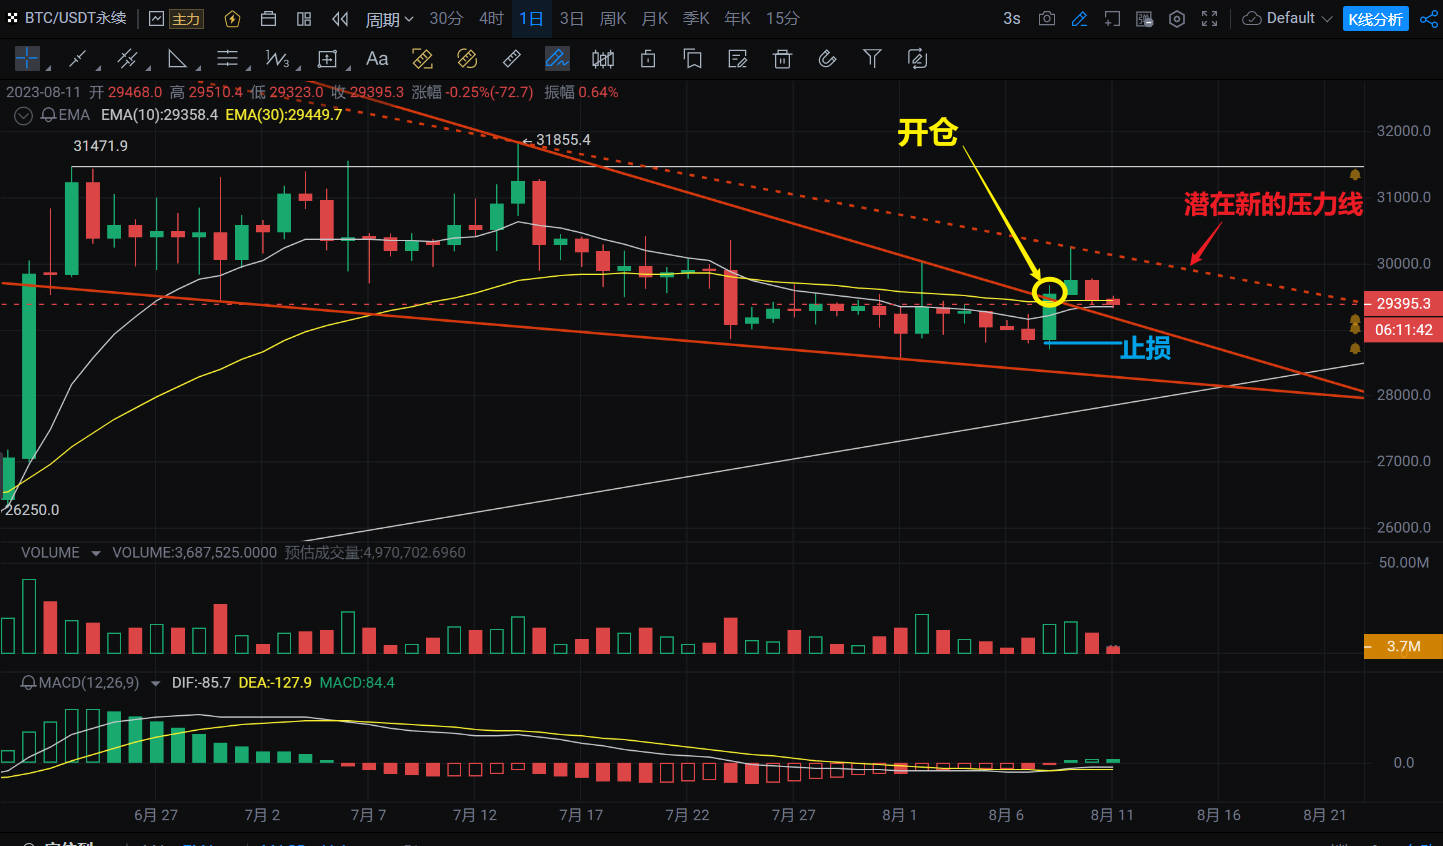This screenshot has height=846, width=1443.
Task: Select the filter funnel icon
Action: [x=872, y=59]
